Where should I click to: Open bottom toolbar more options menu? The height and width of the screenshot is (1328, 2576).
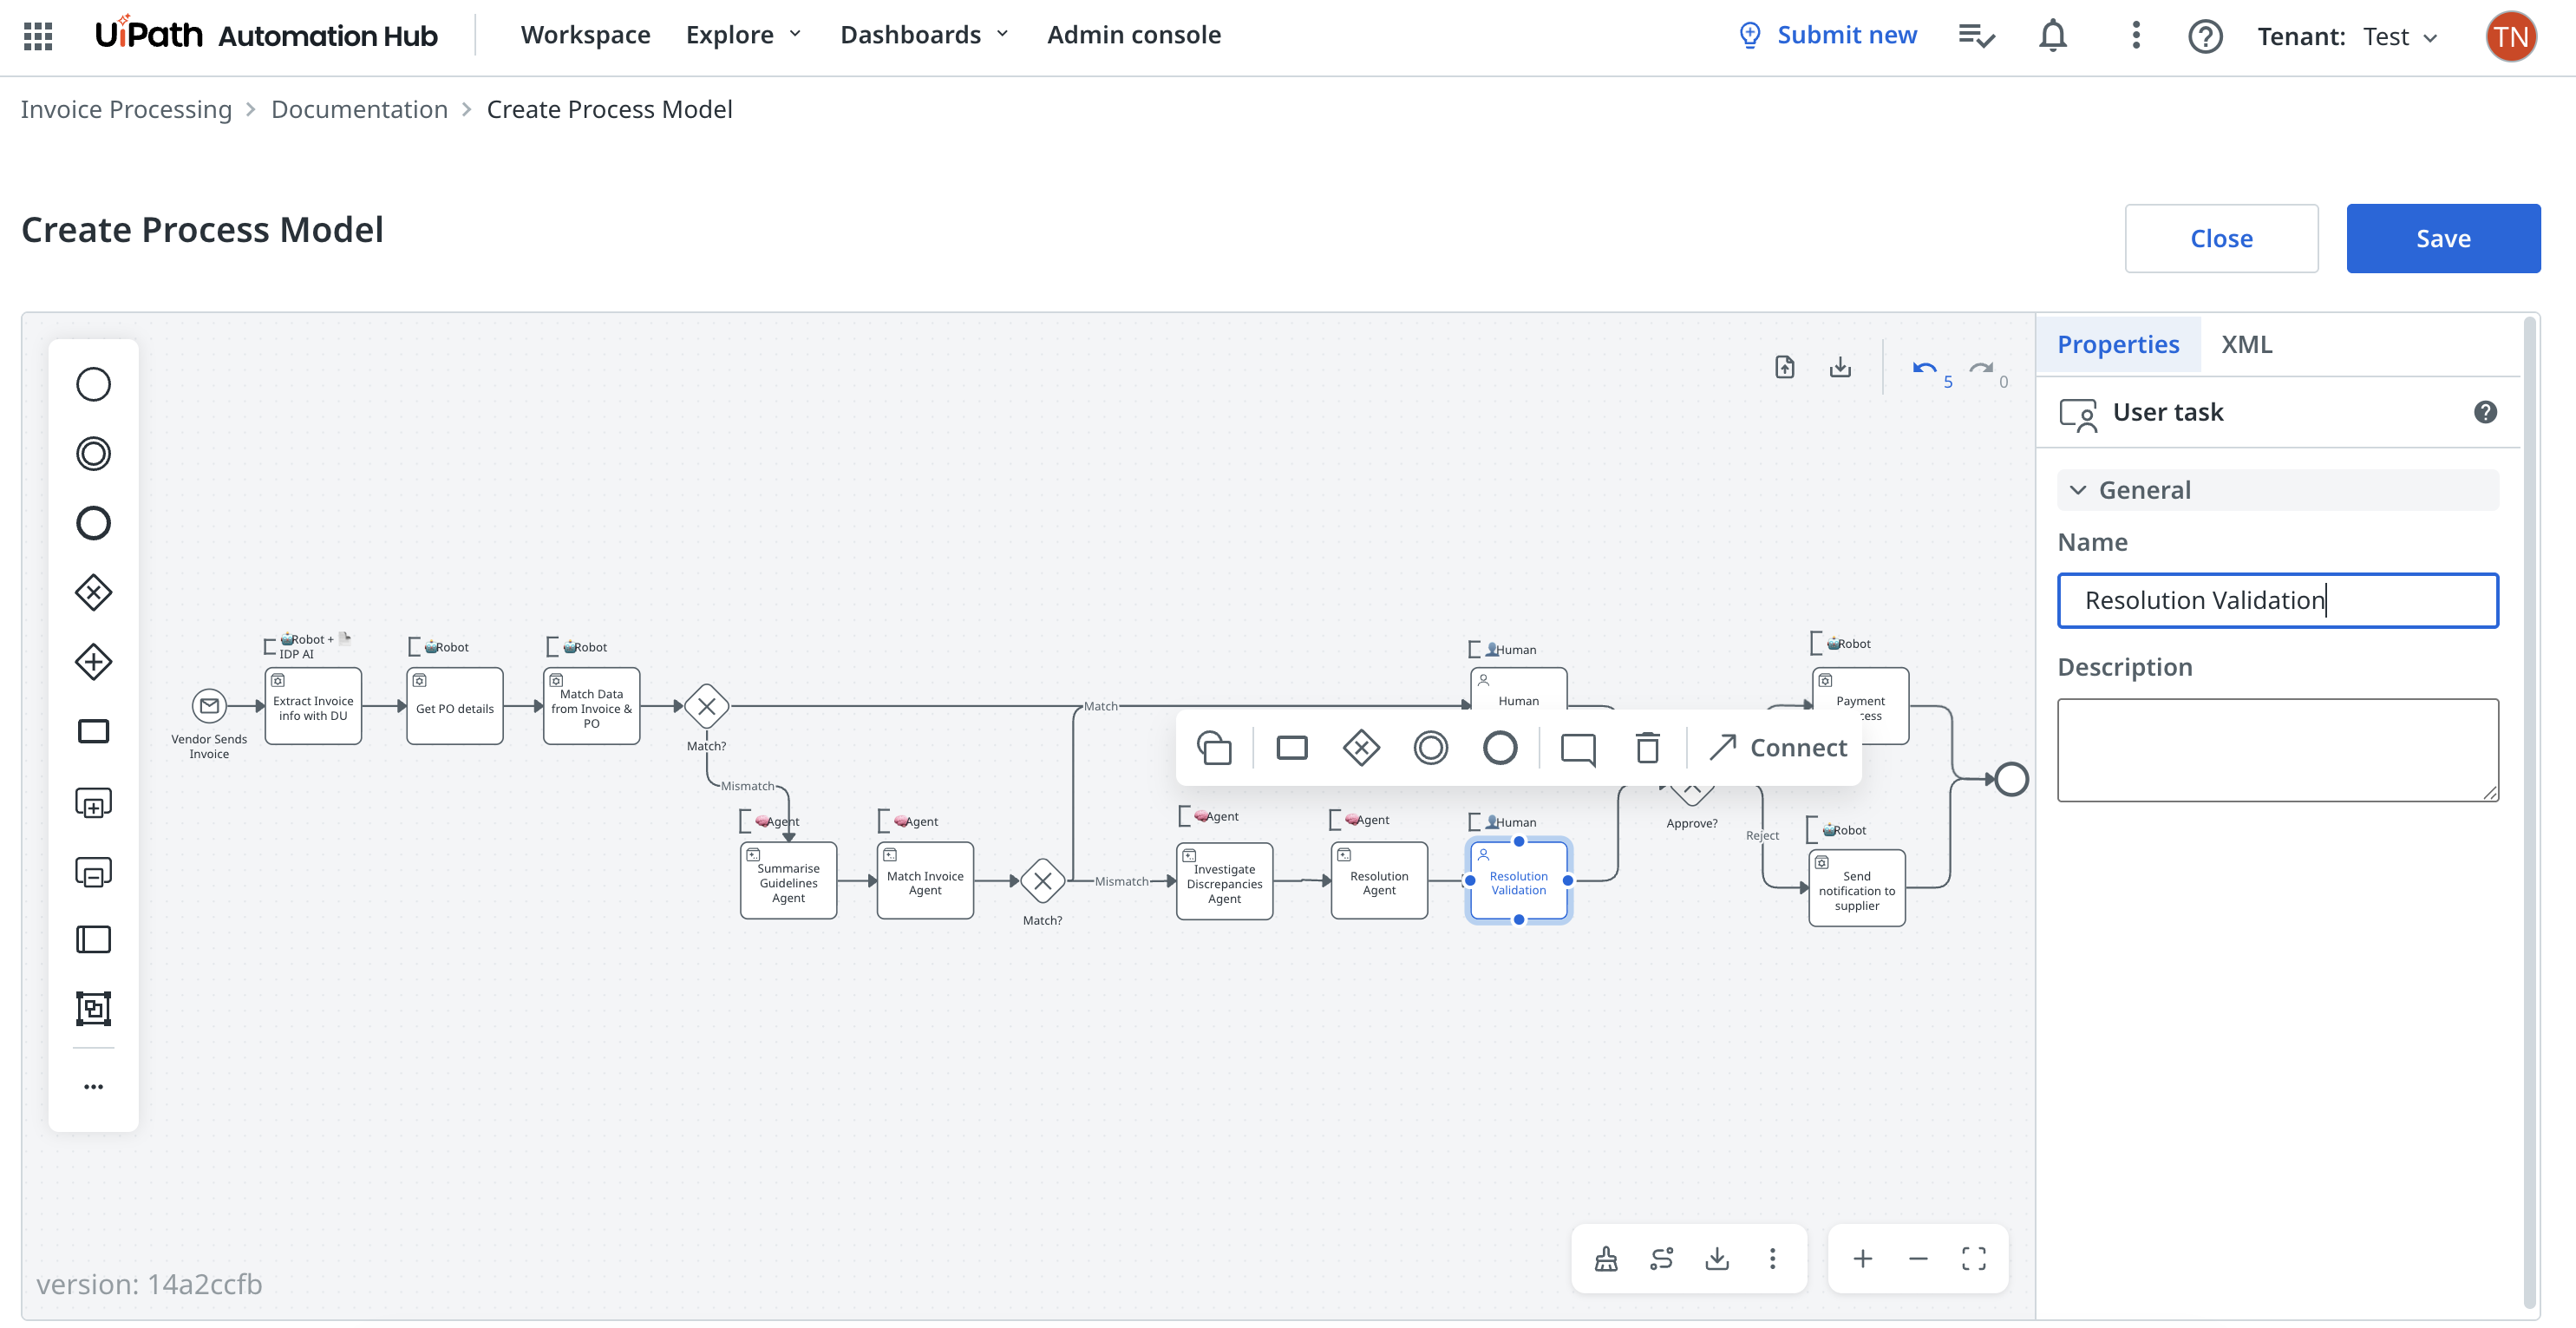[1773, 1258]
